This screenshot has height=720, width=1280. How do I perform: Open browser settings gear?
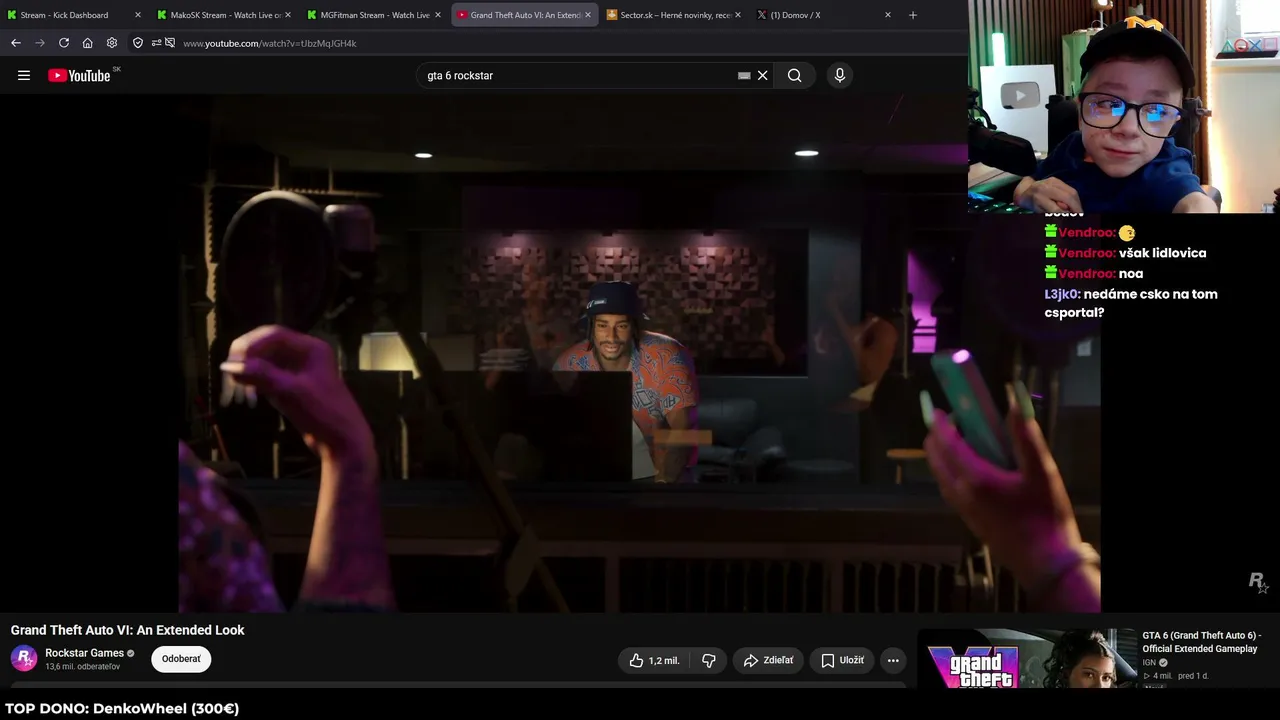coord(112,43)
